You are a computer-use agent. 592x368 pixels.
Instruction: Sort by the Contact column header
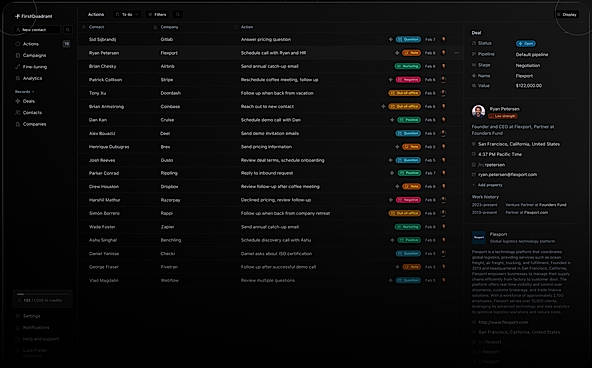click(x=96, y=27)
